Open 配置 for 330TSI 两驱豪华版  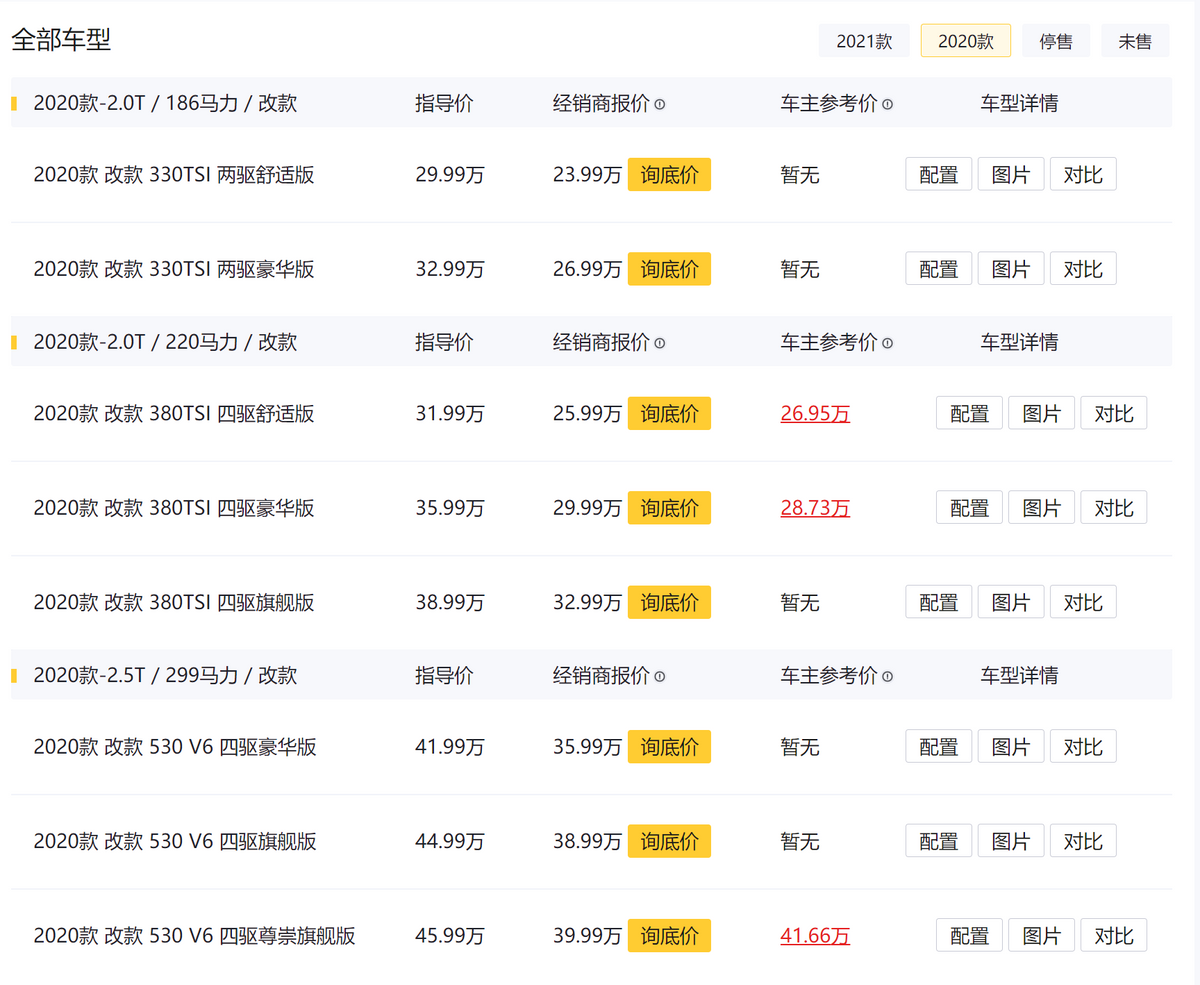coord(938,269)
